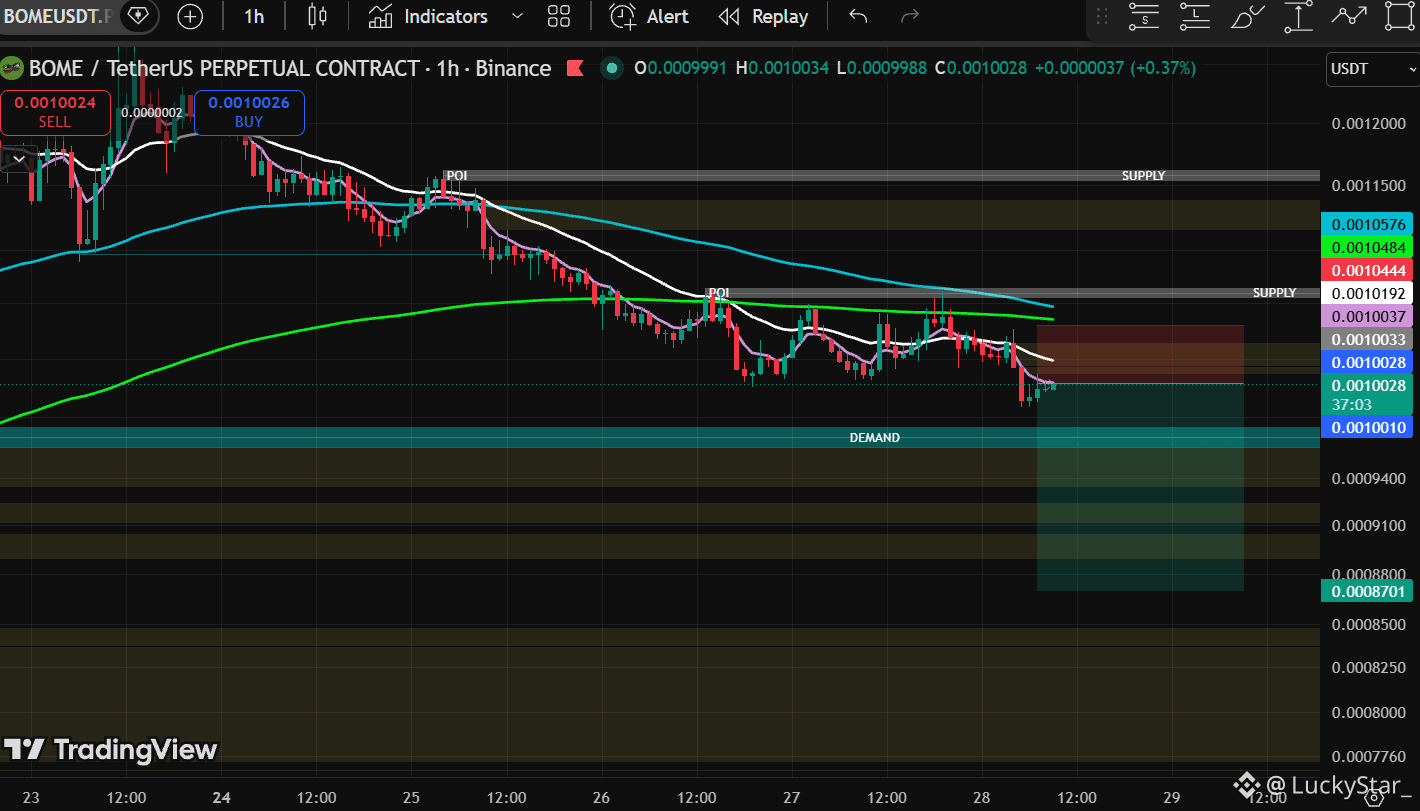The height and width of the screenshot is (811, 1420).
Task: Click the date 24 on the time axis
Action: click(x=222, y=797)
